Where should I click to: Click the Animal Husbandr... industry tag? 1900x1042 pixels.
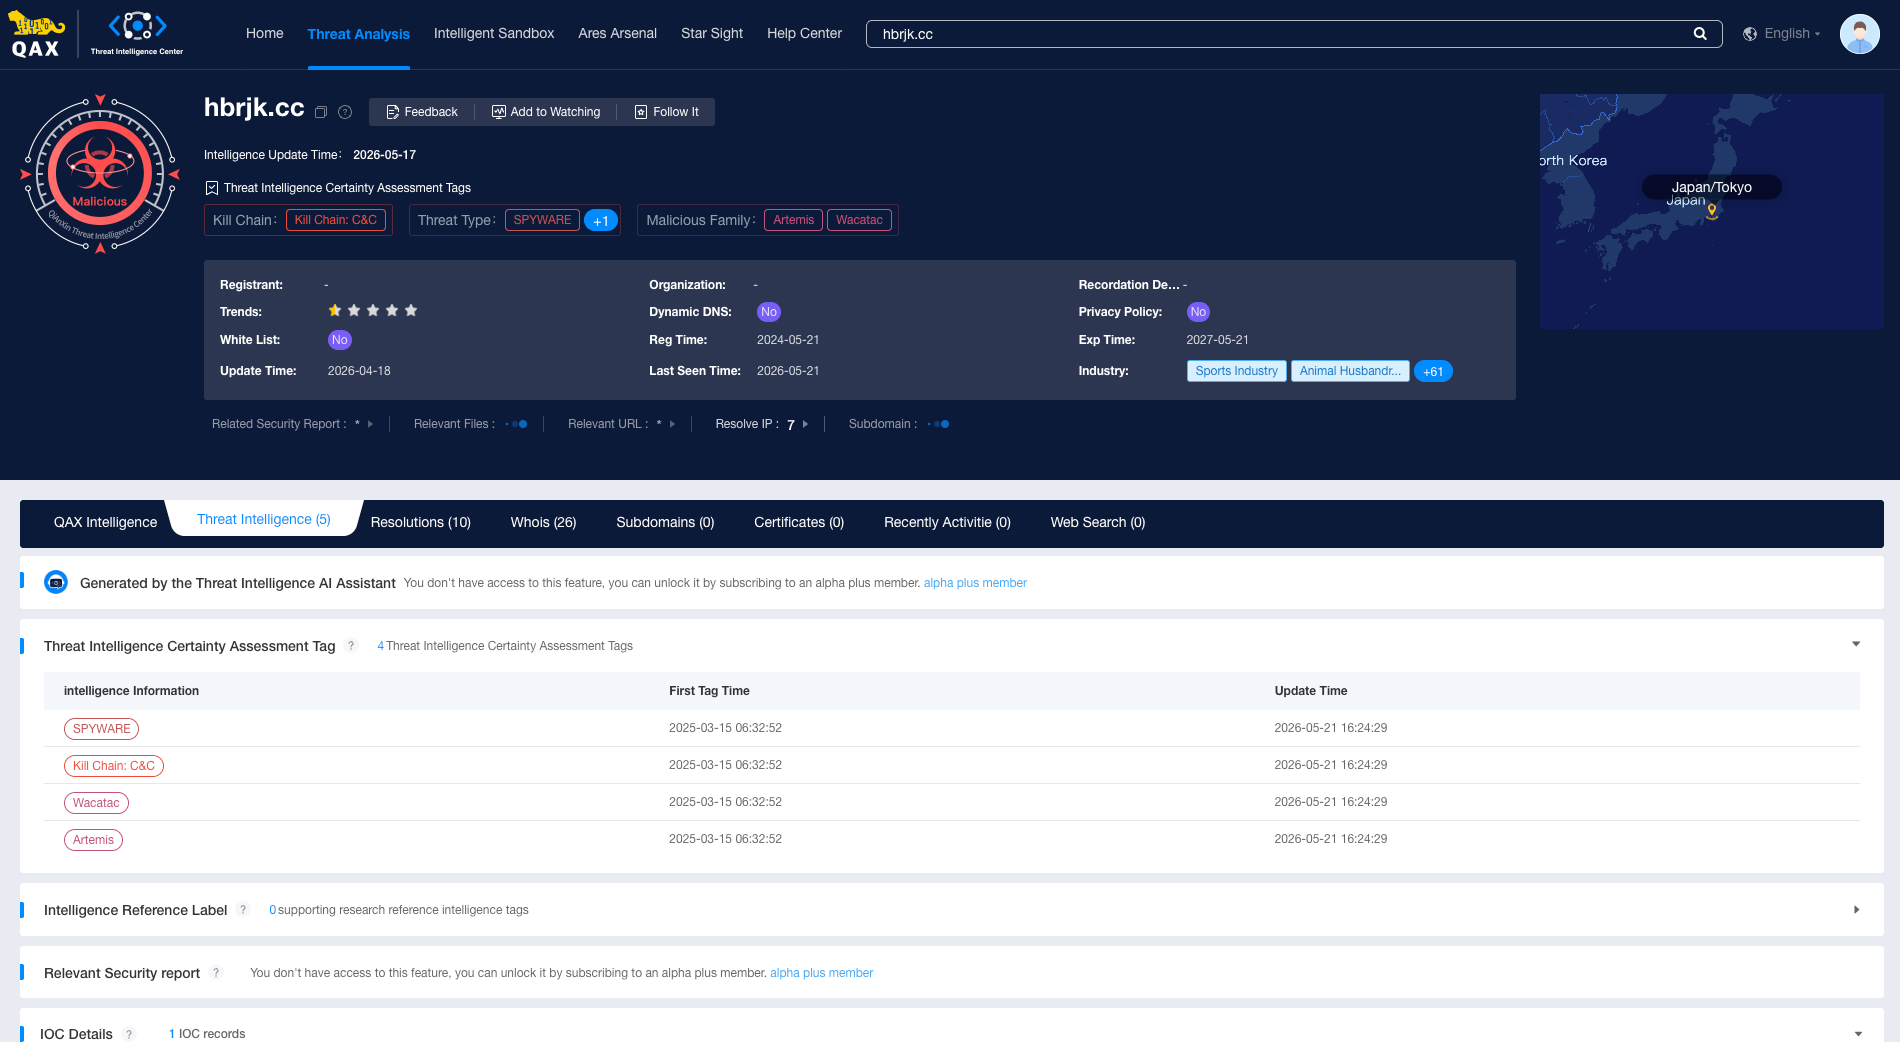pos(1351,371)
